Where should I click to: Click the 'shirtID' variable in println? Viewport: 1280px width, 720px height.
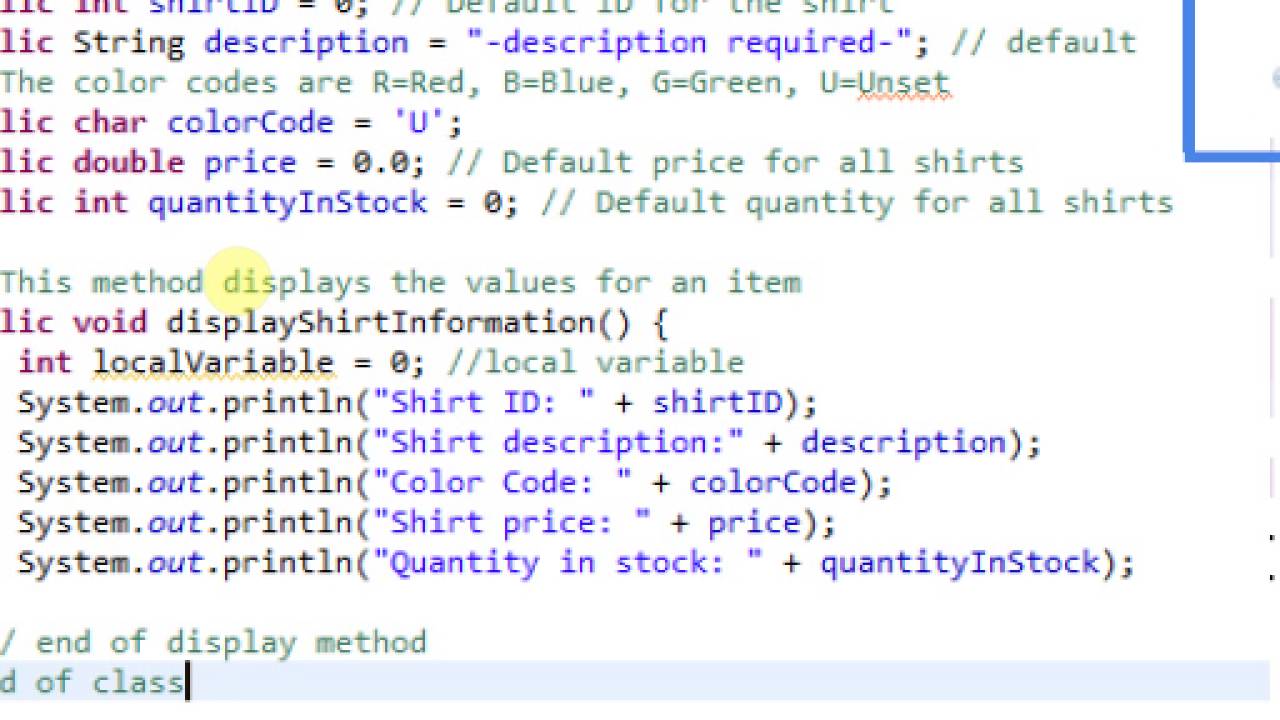[718, 403]
